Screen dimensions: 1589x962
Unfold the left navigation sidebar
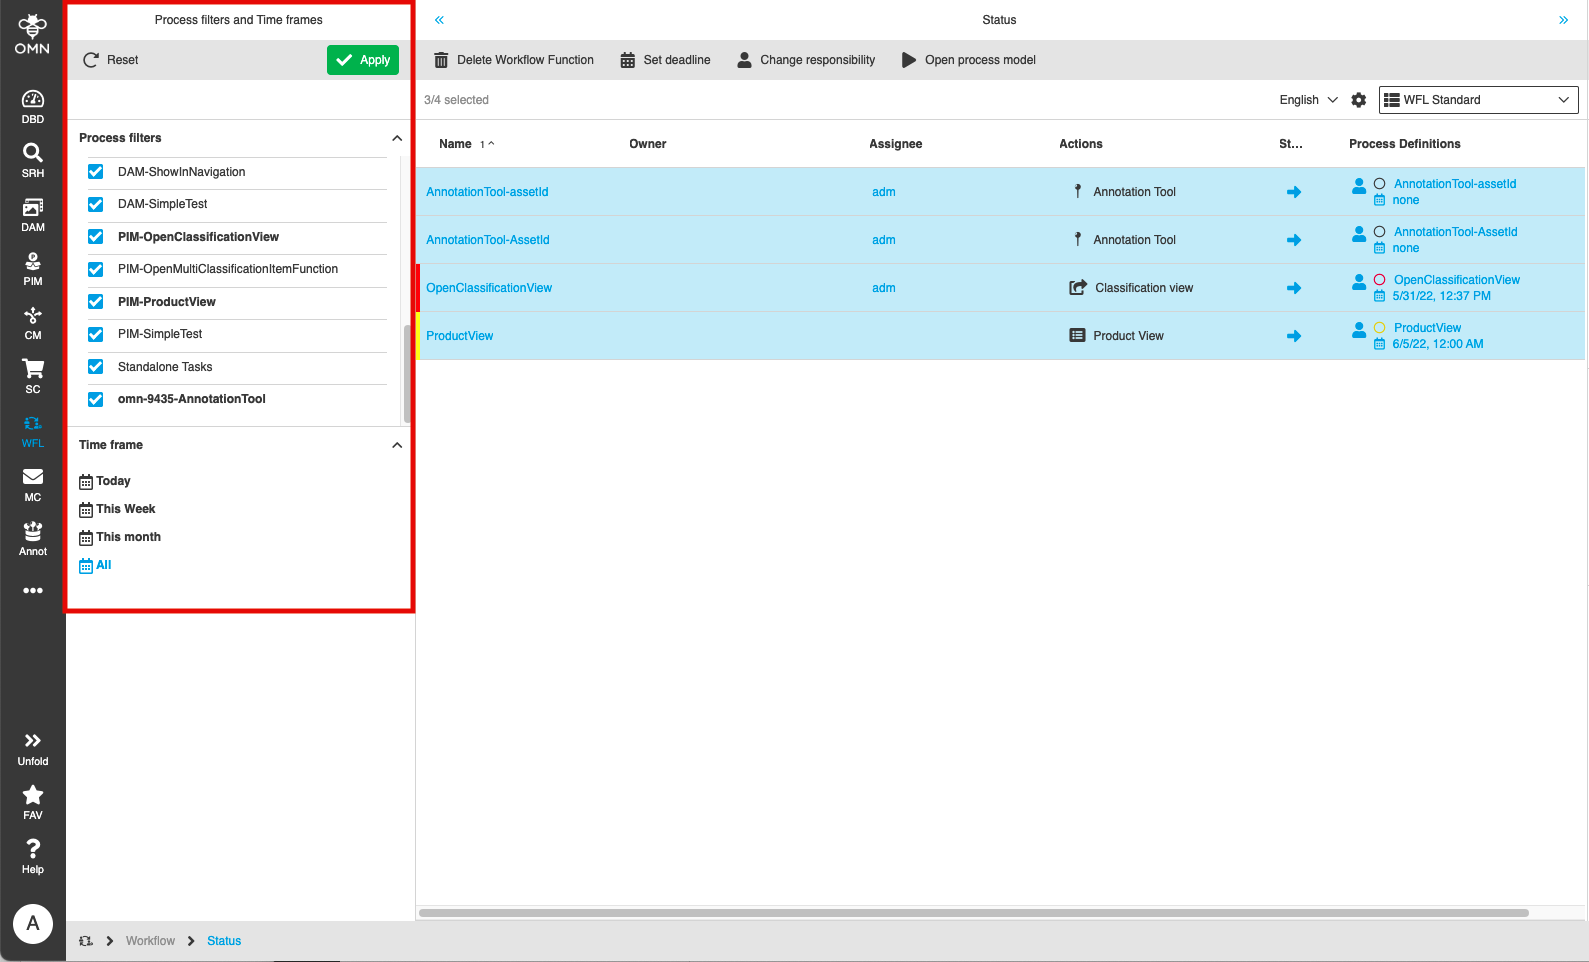33,749
